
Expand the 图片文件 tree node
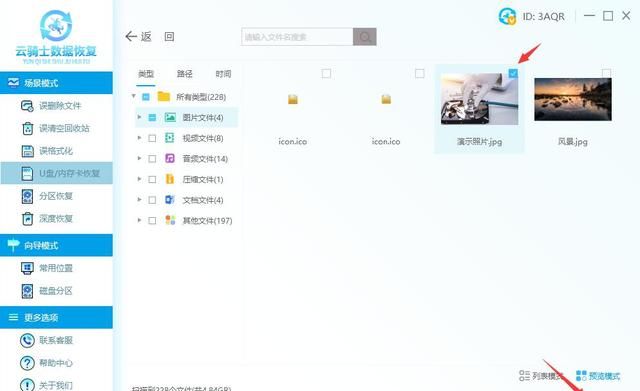tap(139, 117)
